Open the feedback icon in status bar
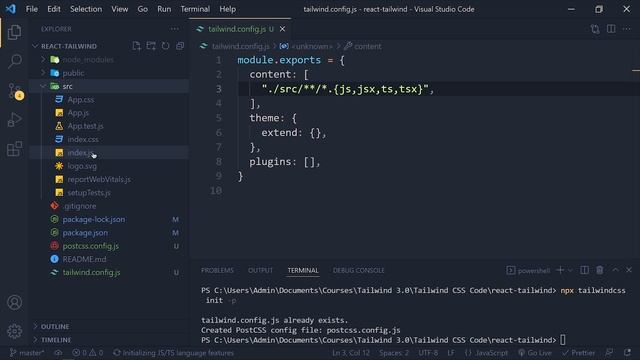 609,353
